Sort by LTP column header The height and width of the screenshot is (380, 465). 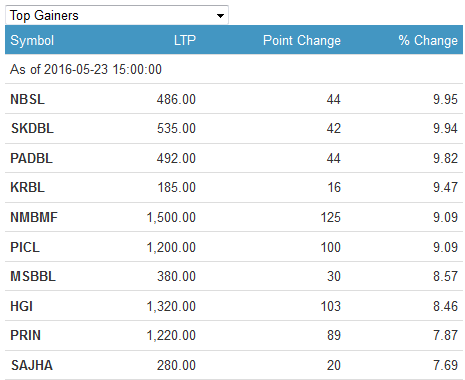pos(185,40)
